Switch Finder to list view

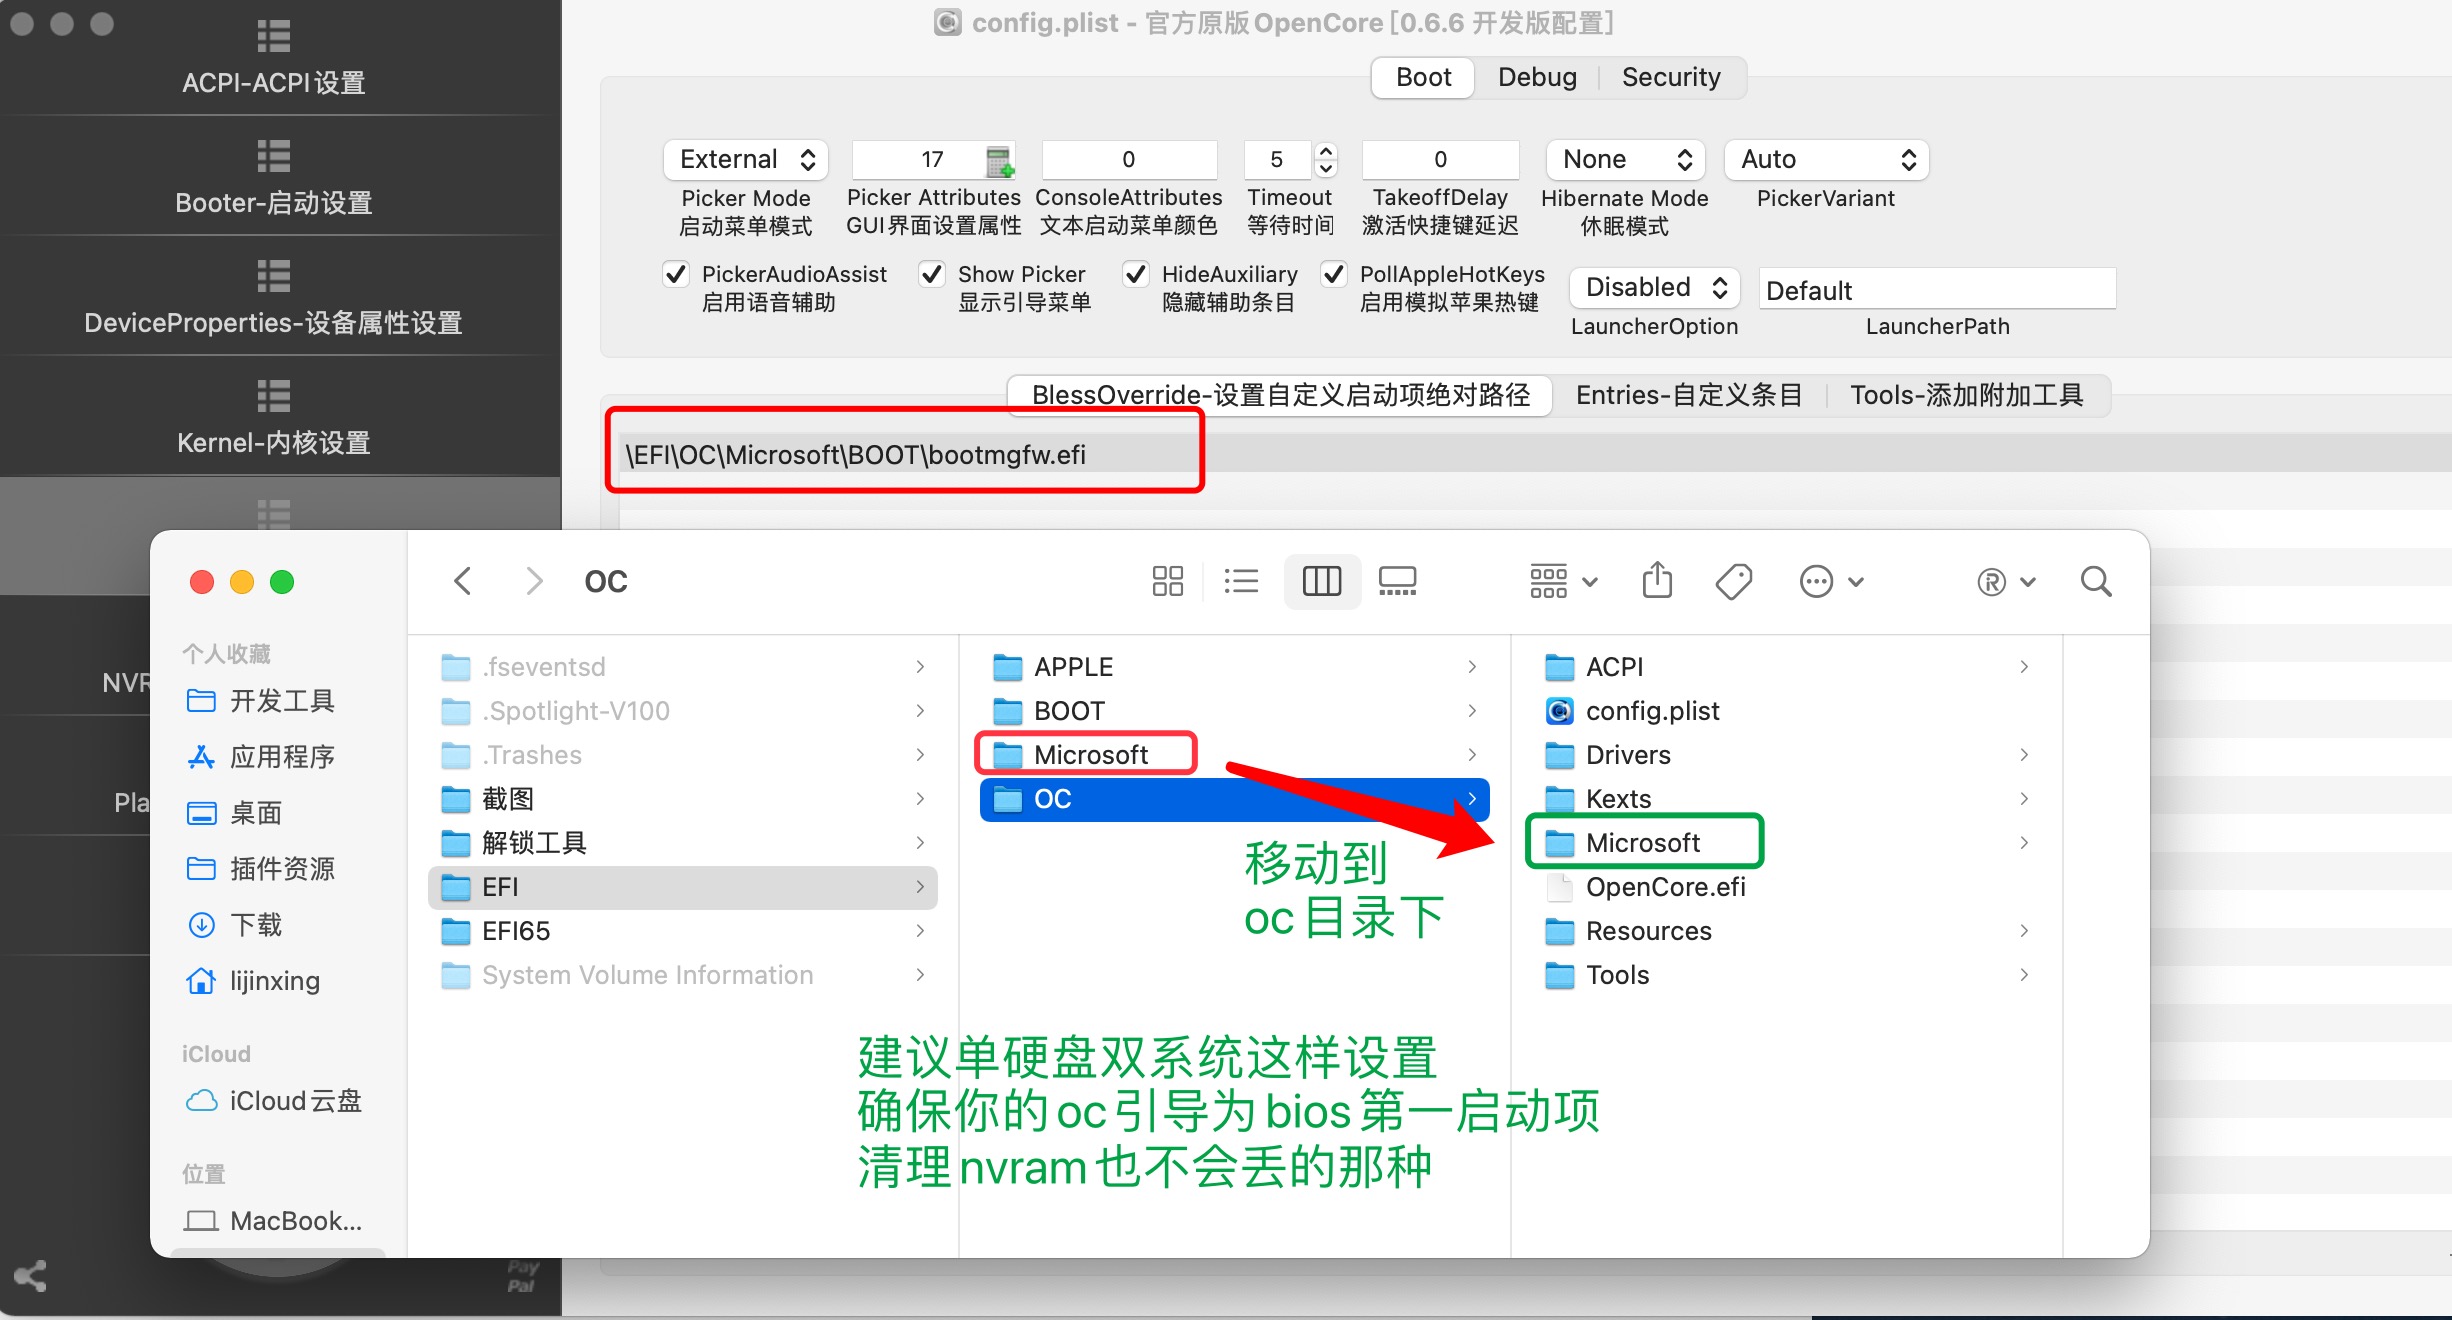[x=1241, y=581]
